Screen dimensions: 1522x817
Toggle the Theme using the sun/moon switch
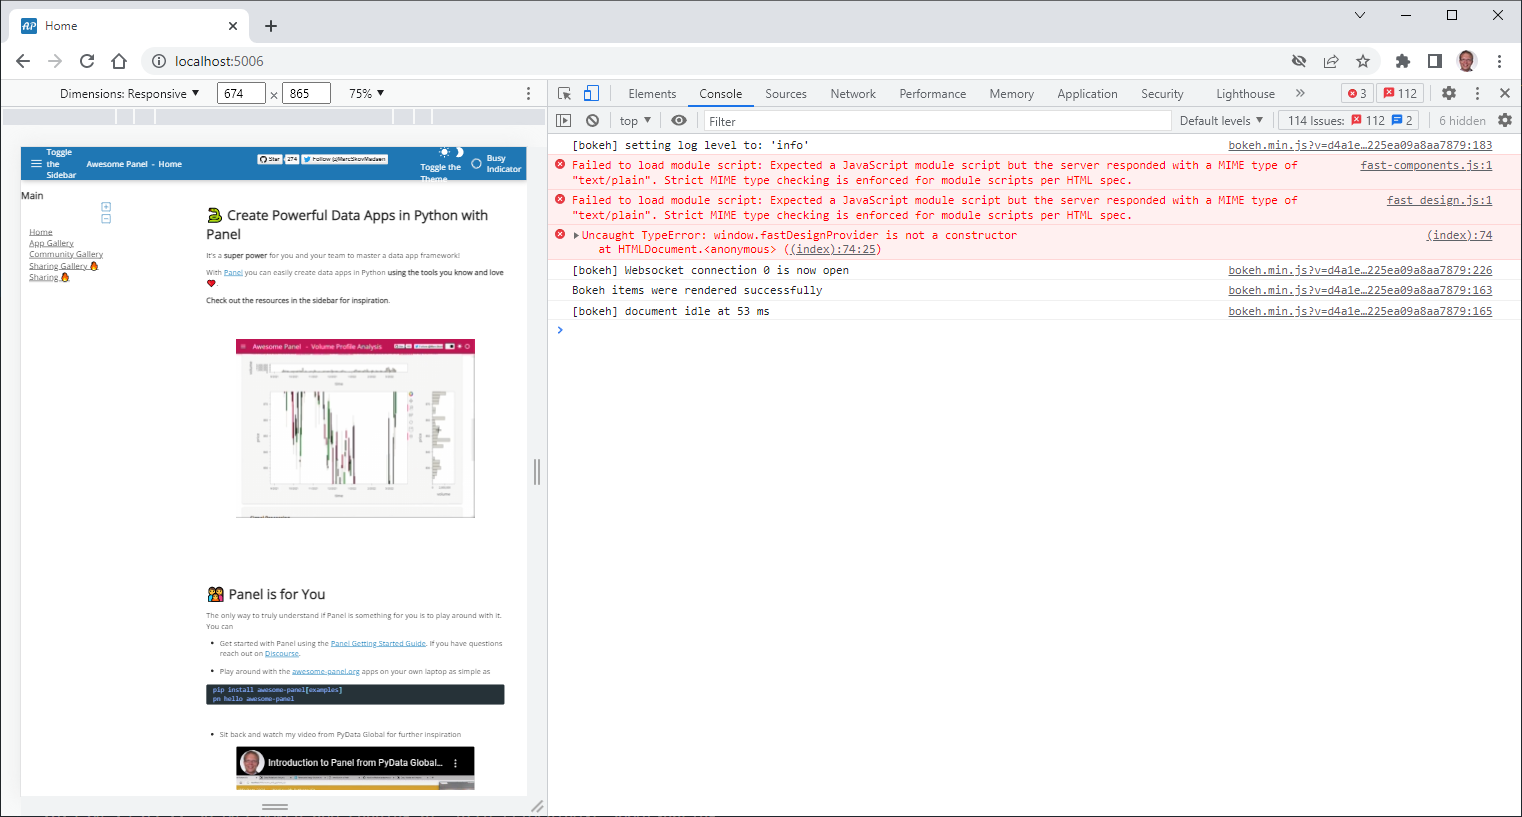(450, 154)
